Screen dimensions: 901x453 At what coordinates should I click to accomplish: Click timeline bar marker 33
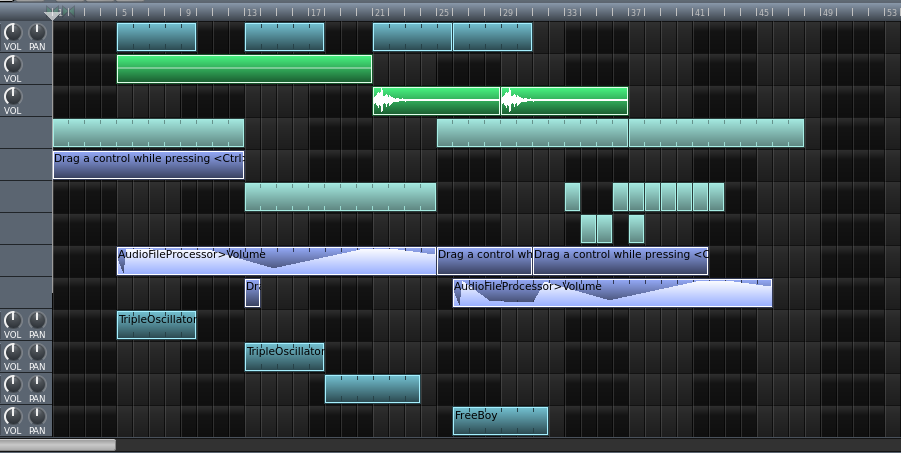click(572, 12)
